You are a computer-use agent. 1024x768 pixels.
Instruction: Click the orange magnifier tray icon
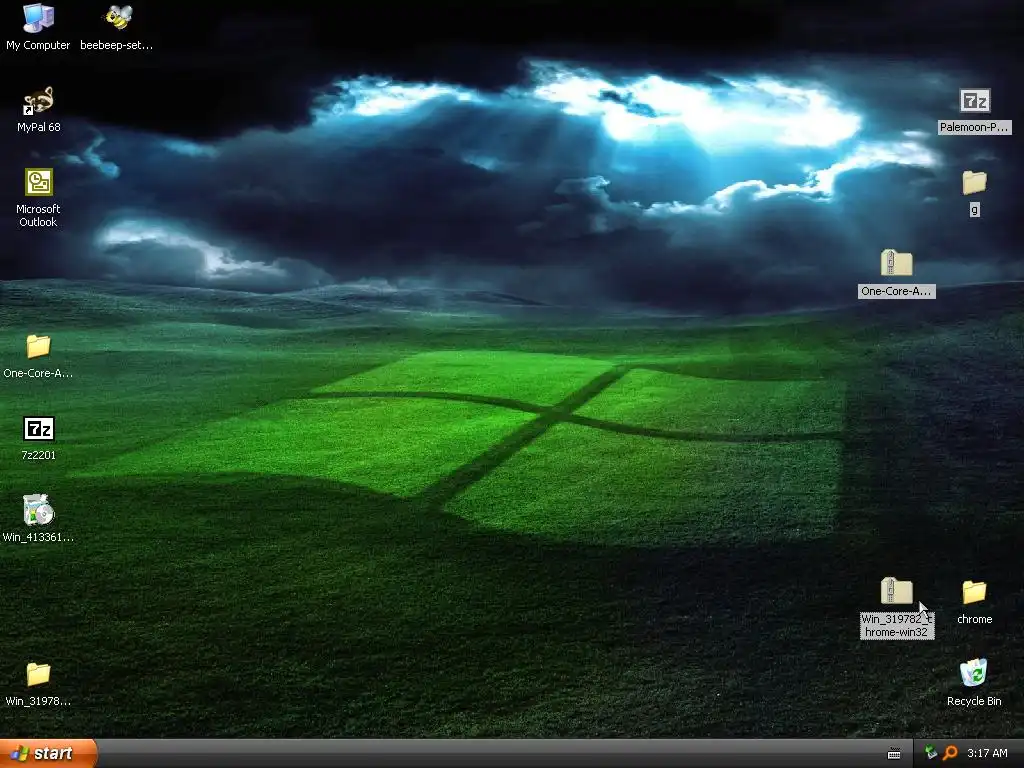coord(950,753)
